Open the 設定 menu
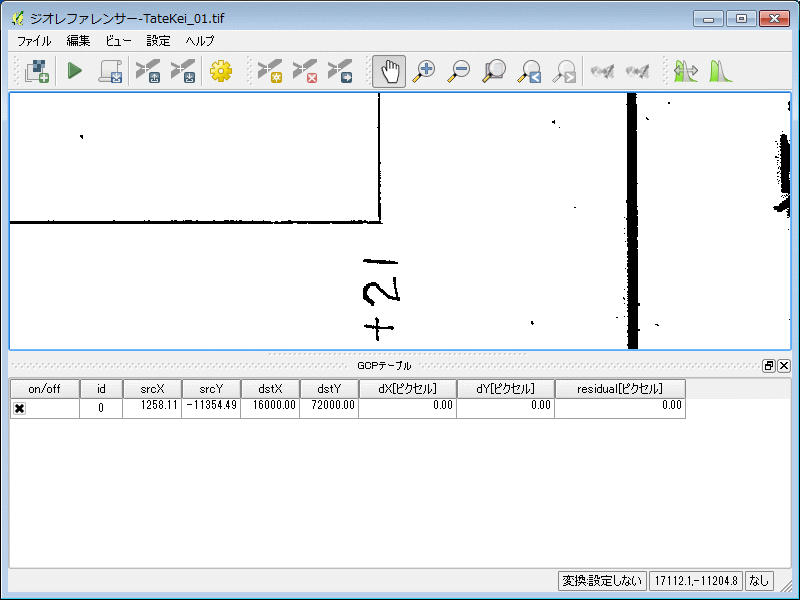Screen dimensions: 800x600 (x=158, y=41)
